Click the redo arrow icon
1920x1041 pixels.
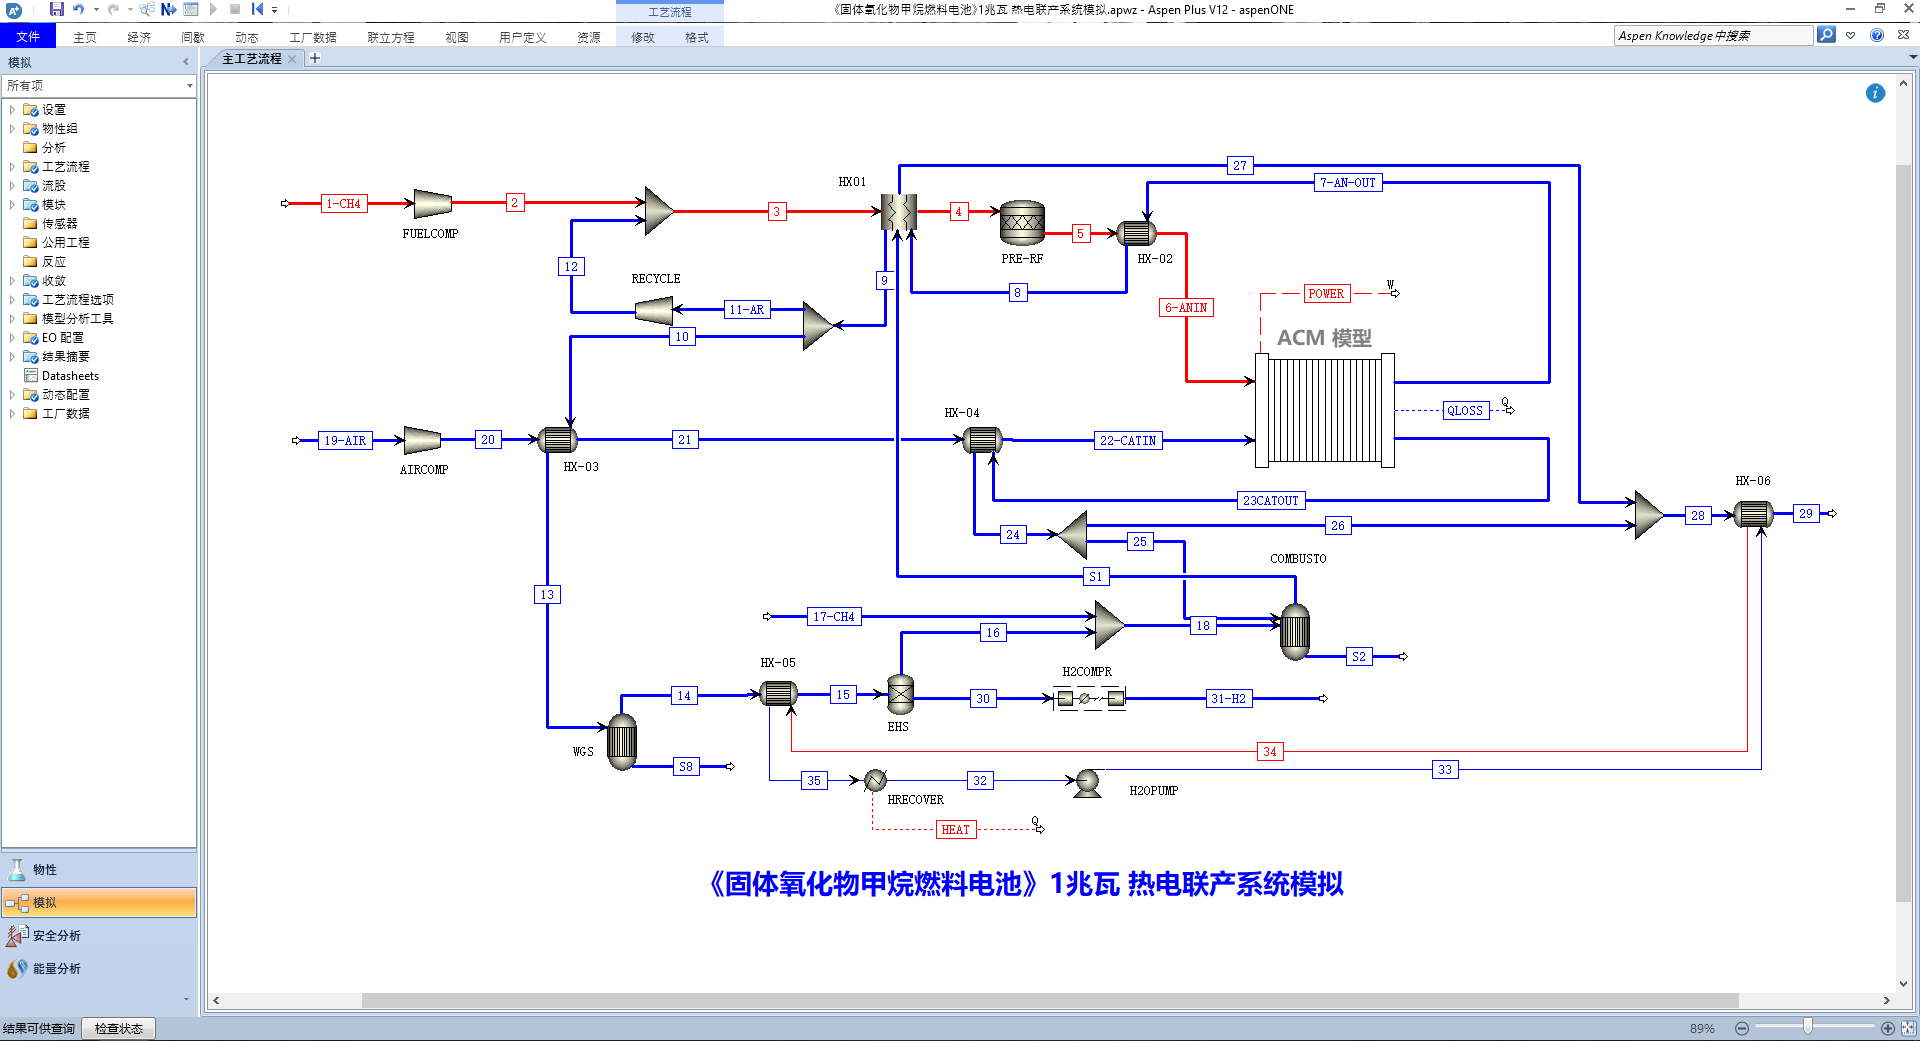[113, 9]
